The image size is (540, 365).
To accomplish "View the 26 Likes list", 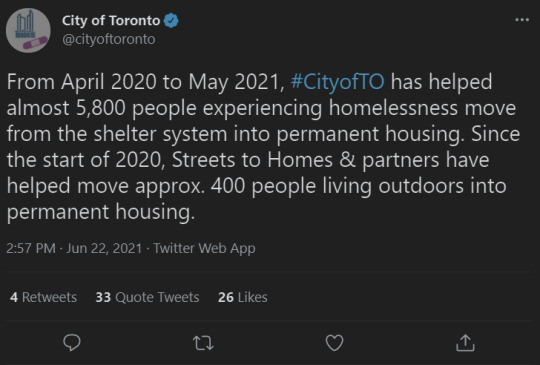I will pos(243,297).
